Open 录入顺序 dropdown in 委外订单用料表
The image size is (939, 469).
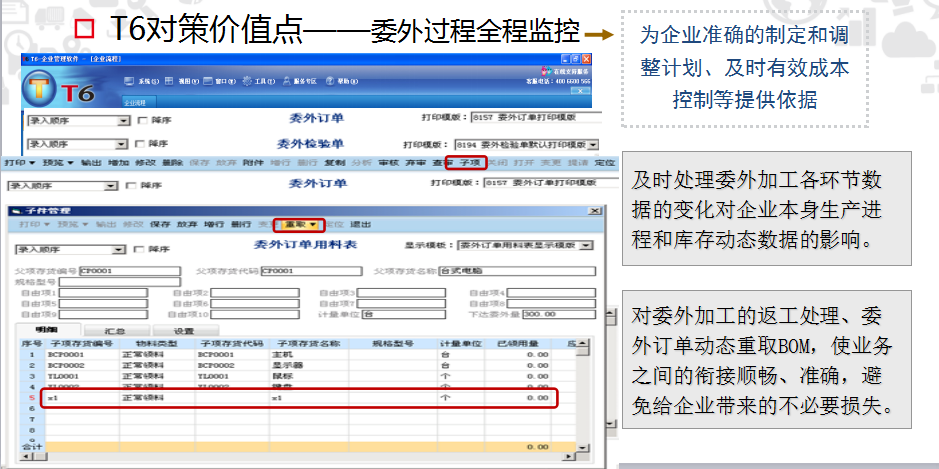pos(119,250)
